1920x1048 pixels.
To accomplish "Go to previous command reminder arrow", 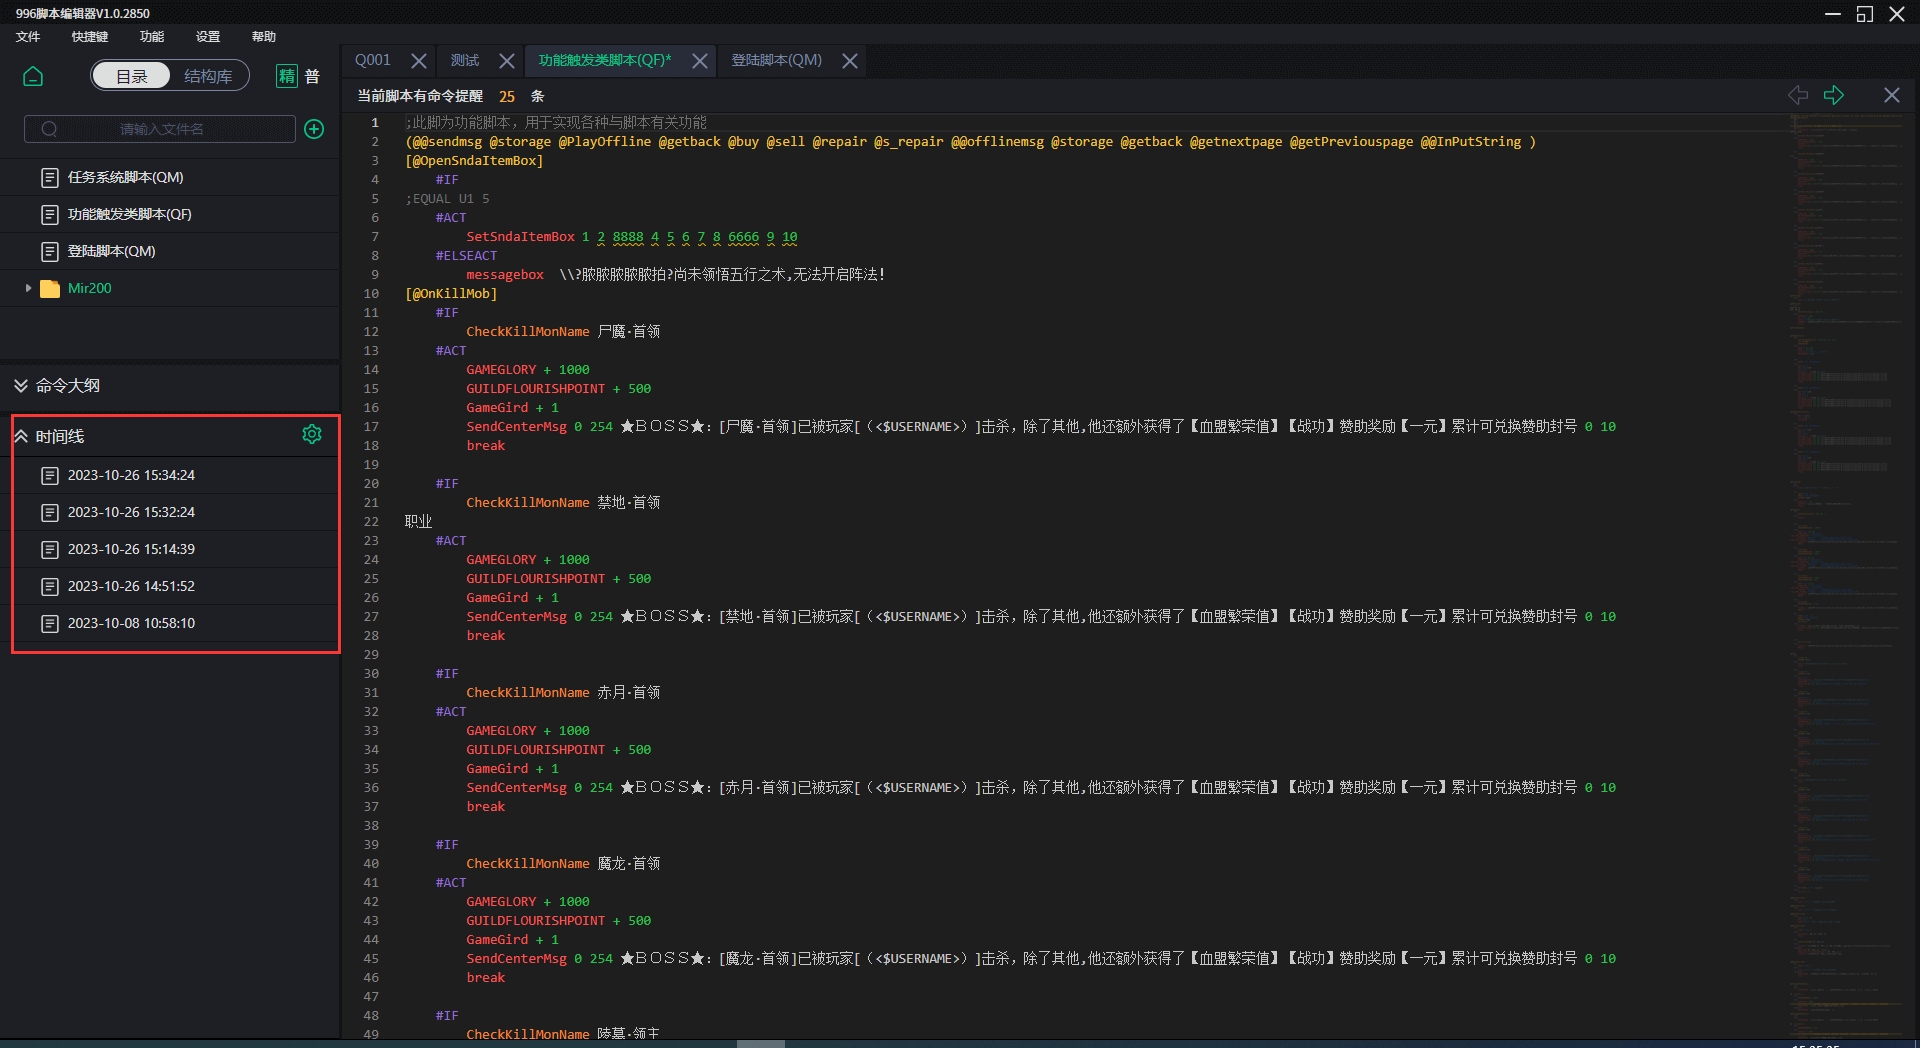I will pos(1797,95).
